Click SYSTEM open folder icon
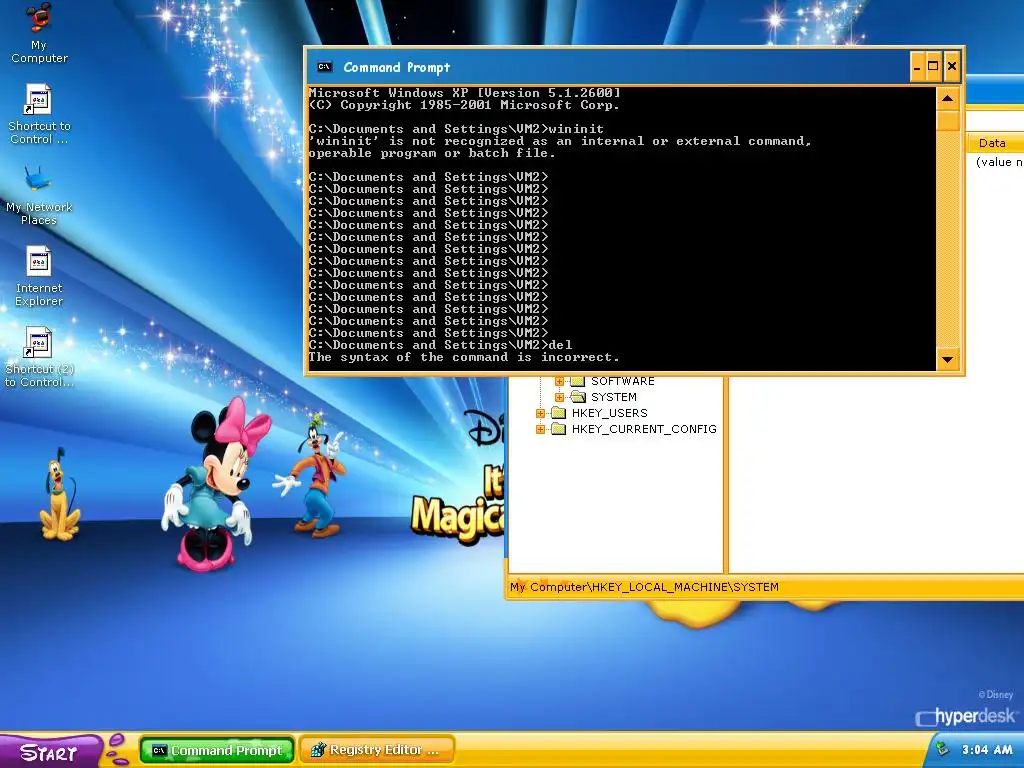This screenshot has width=1024, height=768. pos(578,397)
